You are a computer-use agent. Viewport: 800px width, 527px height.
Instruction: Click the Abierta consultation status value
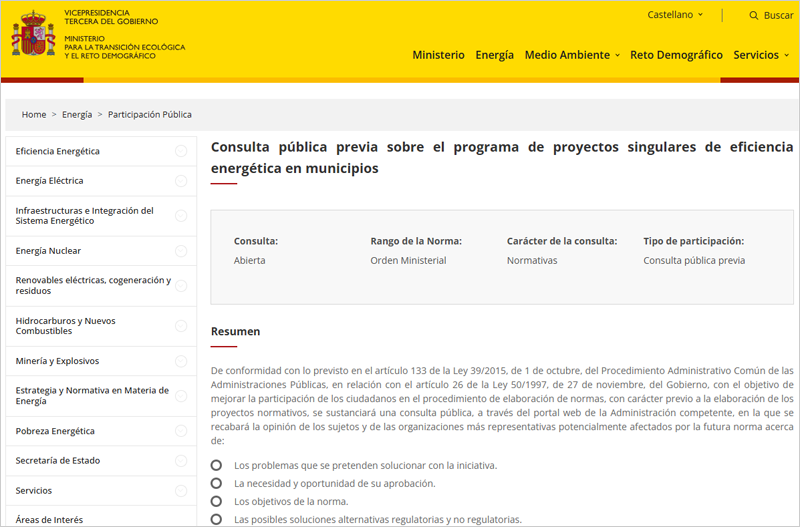click(x=249, y=260)
